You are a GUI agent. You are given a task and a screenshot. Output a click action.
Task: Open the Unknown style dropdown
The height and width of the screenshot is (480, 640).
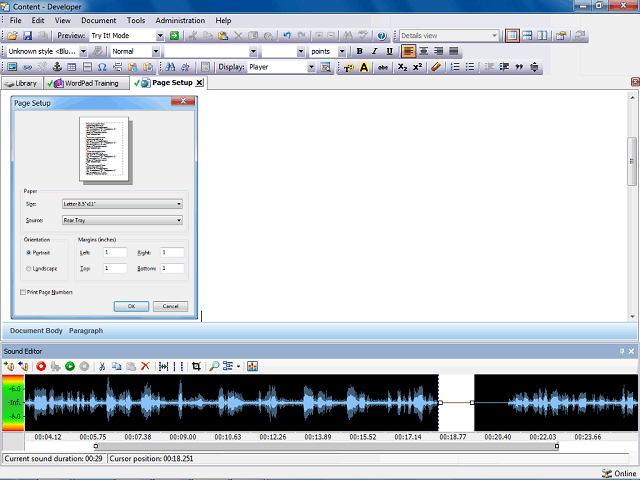[83, 51]
